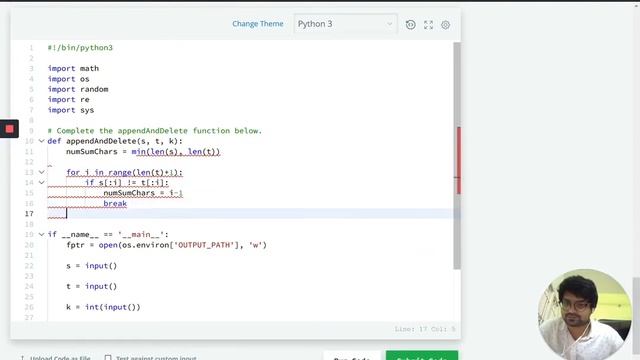640x360 pixels.
Task: Click the 'break' statement on line 16
Action: point(115,203)
